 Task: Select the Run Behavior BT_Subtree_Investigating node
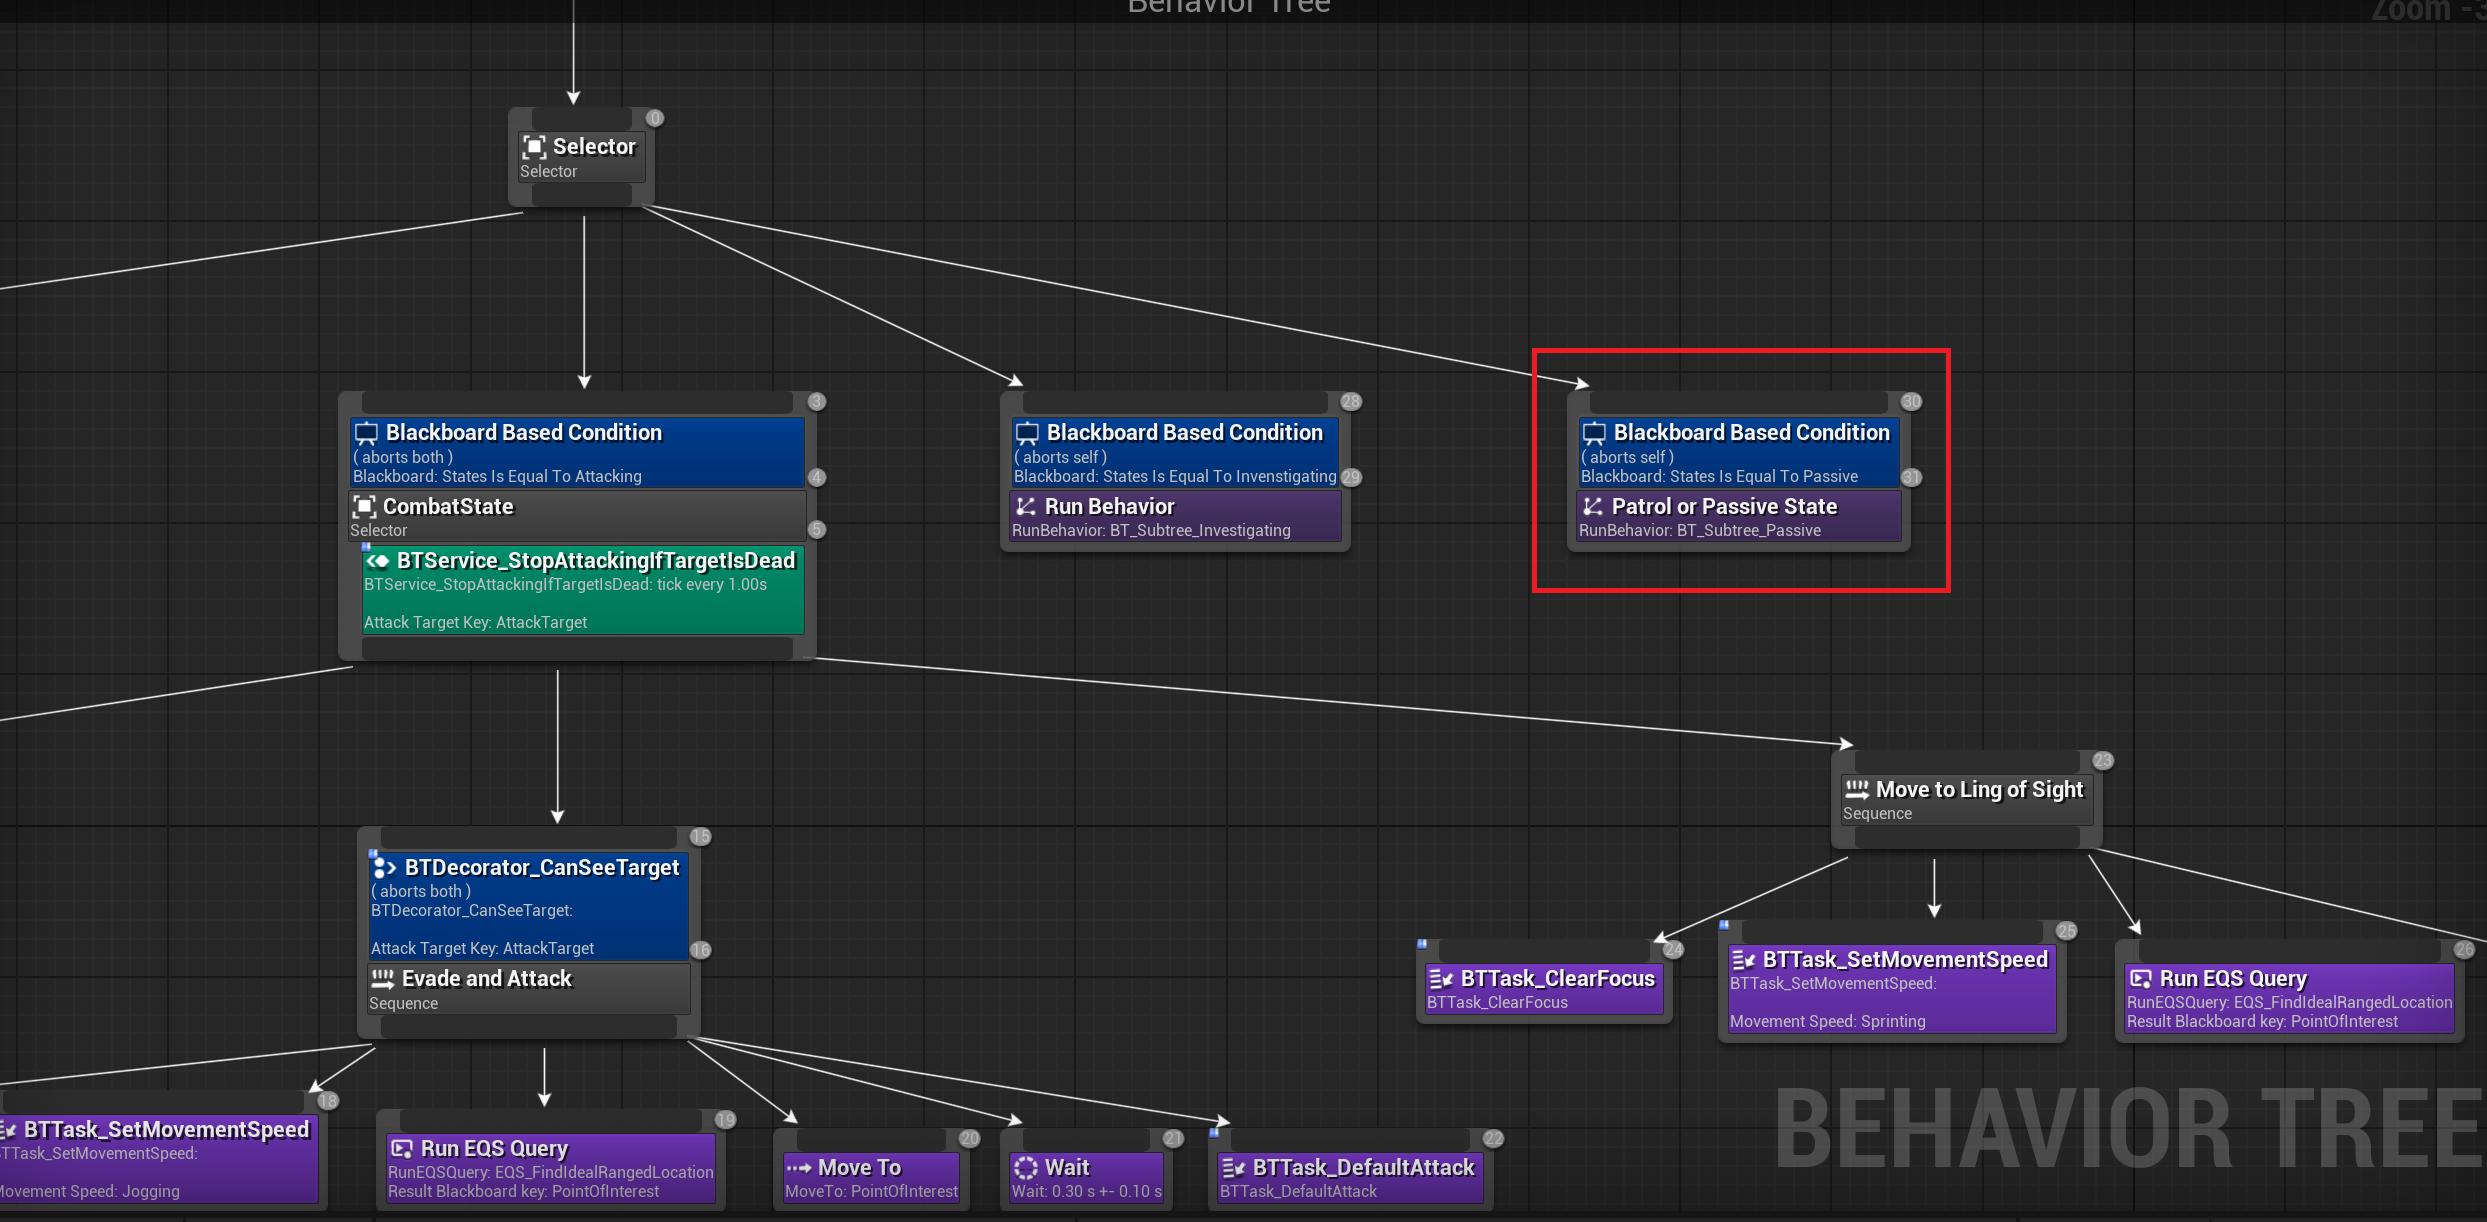pos(1174,516)
